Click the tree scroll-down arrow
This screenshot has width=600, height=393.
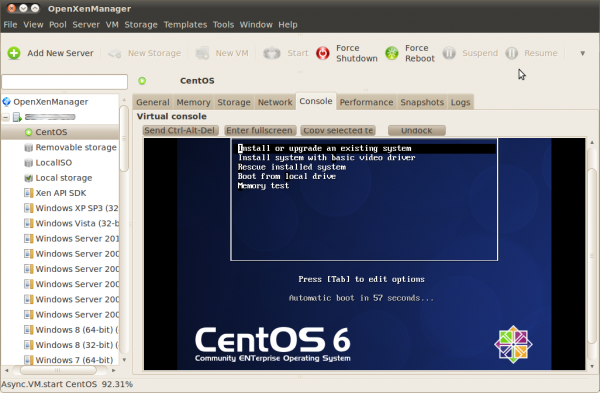click(x=124, y=360)
